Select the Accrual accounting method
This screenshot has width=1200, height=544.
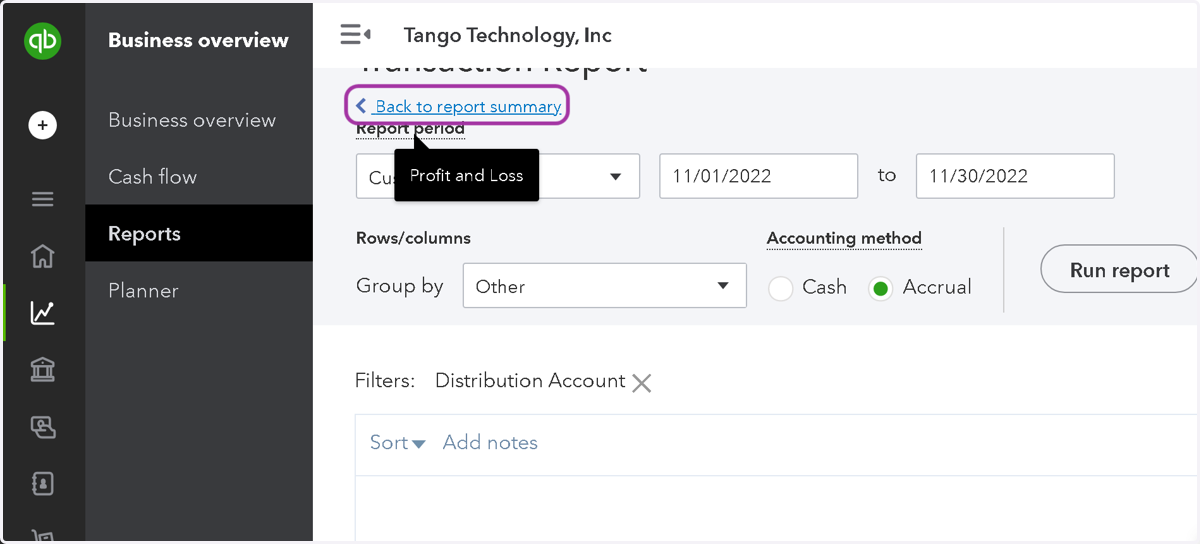click(x=880, y=288)
